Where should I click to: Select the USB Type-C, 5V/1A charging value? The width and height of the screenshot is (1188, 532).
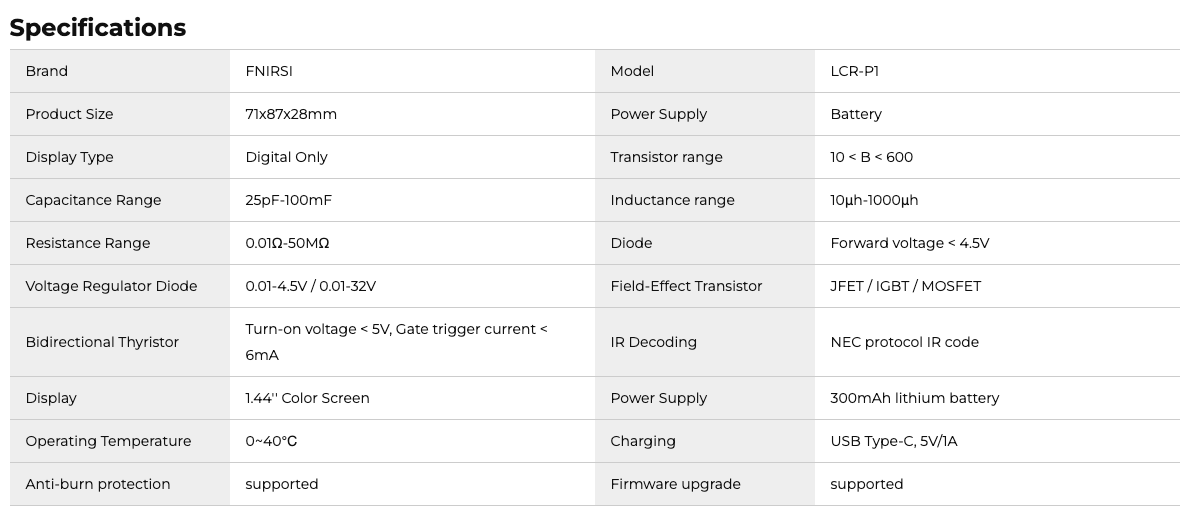point(894,441)
